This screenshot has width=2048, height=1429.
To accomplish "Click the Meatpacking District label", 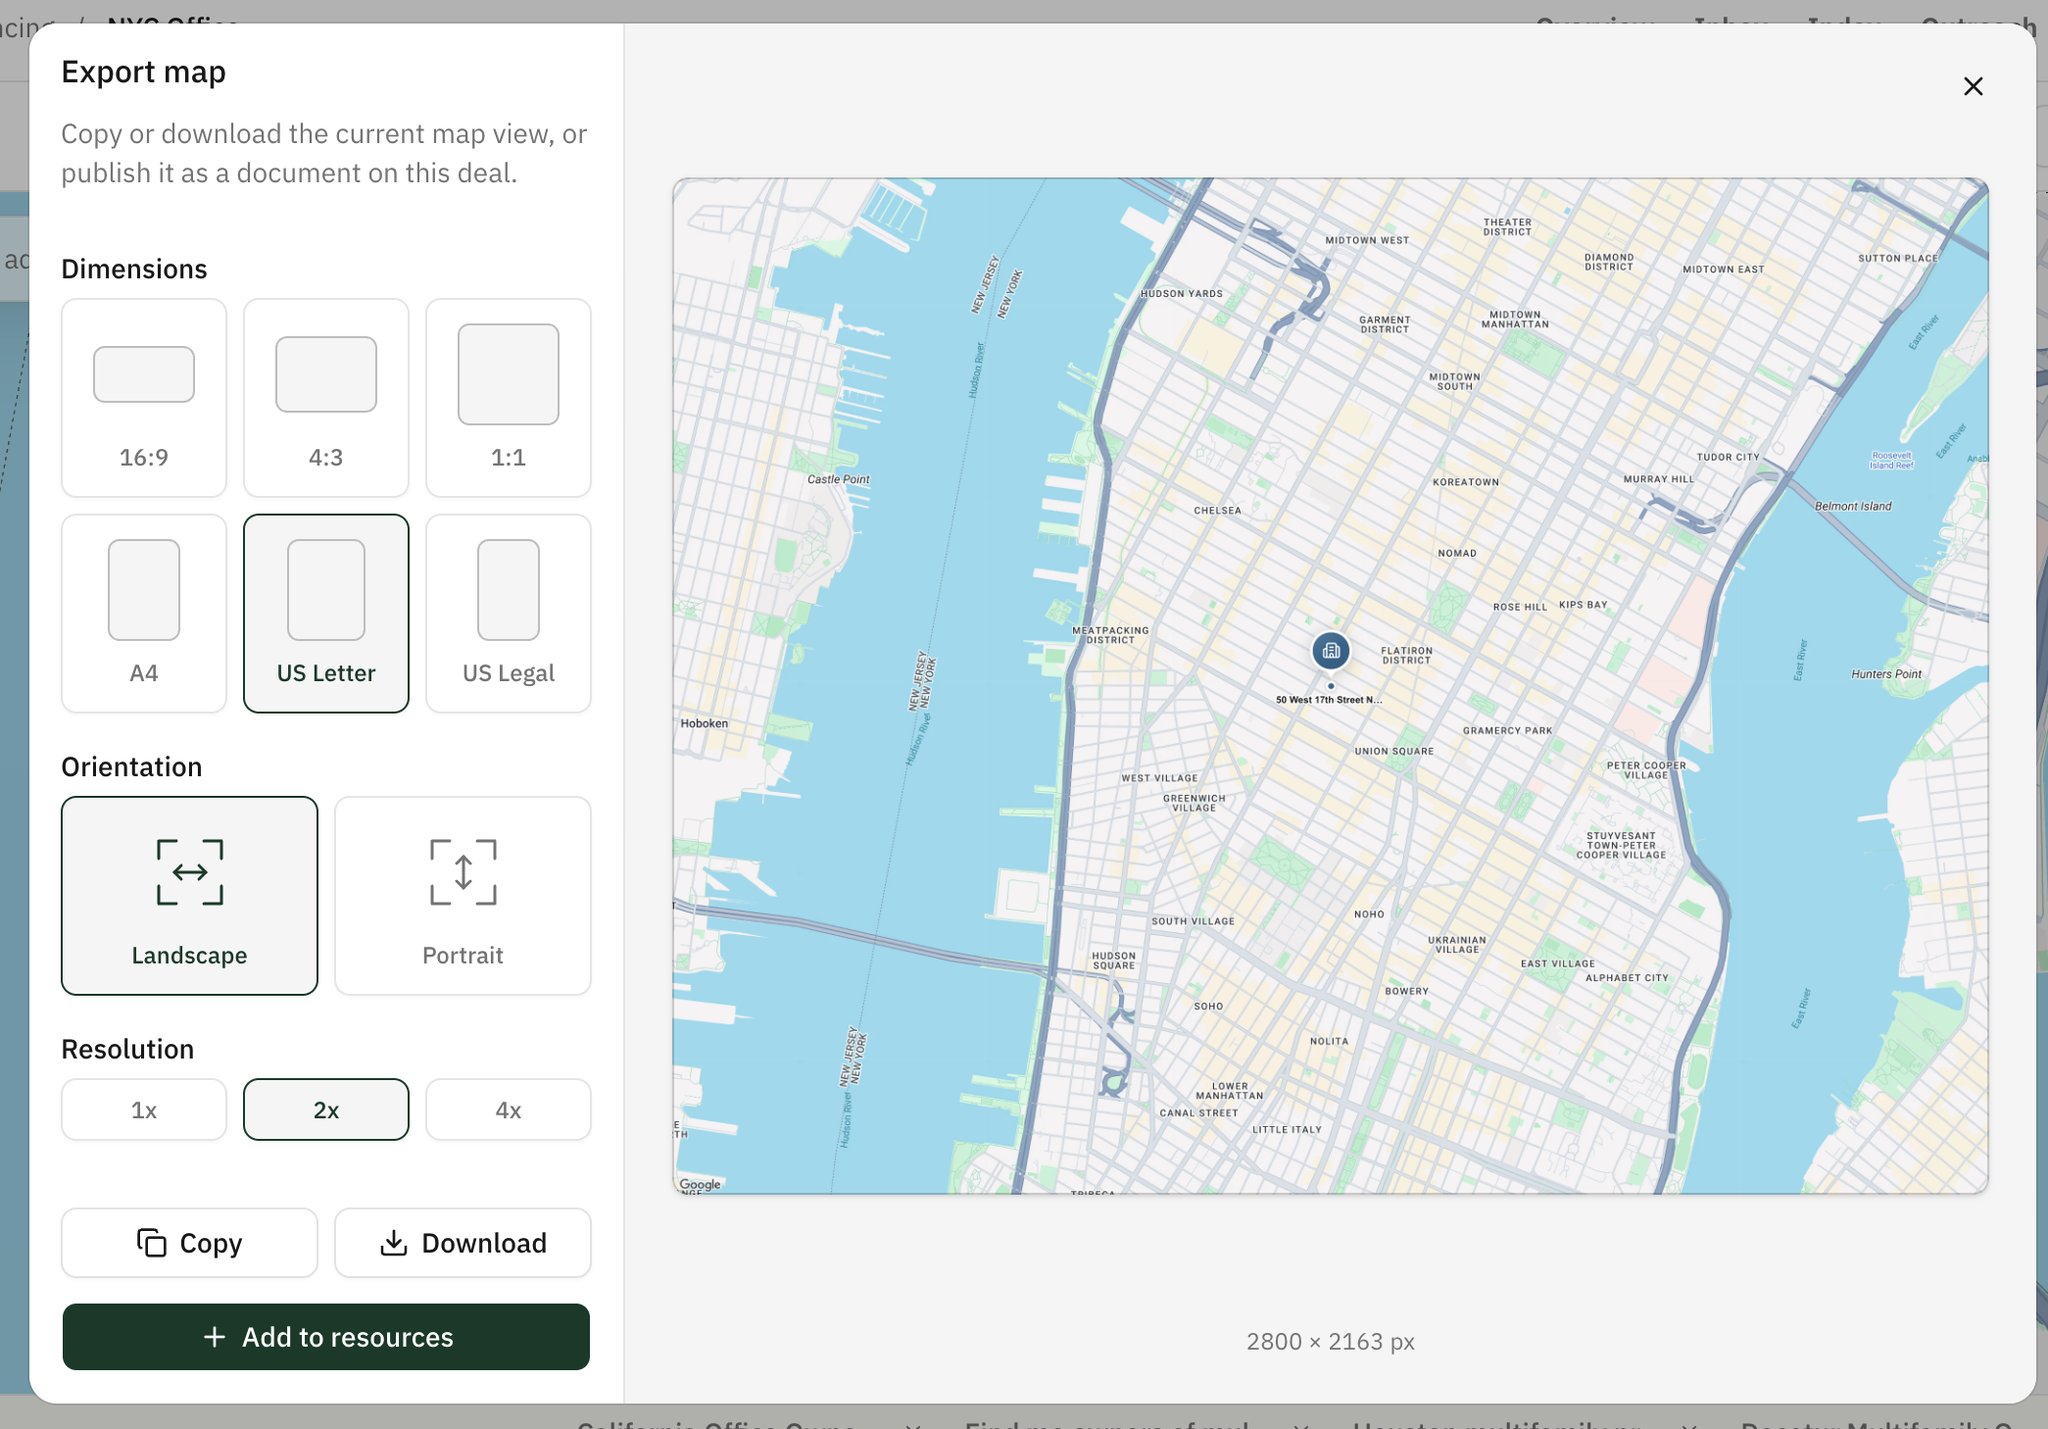I will coord(1110,635).
